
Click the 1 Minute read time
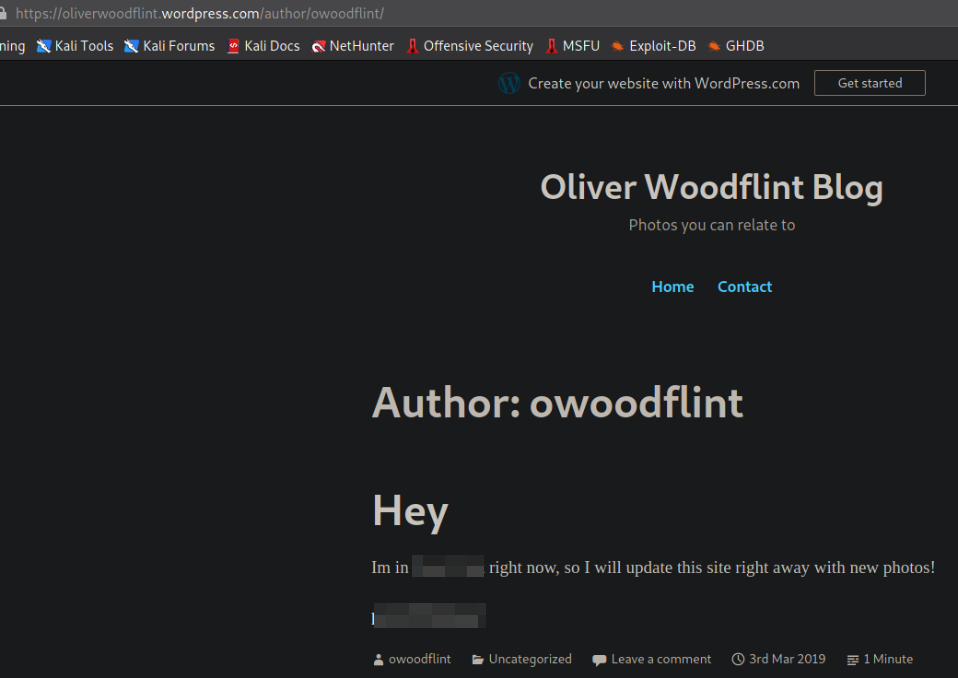(x=888, y=659)
